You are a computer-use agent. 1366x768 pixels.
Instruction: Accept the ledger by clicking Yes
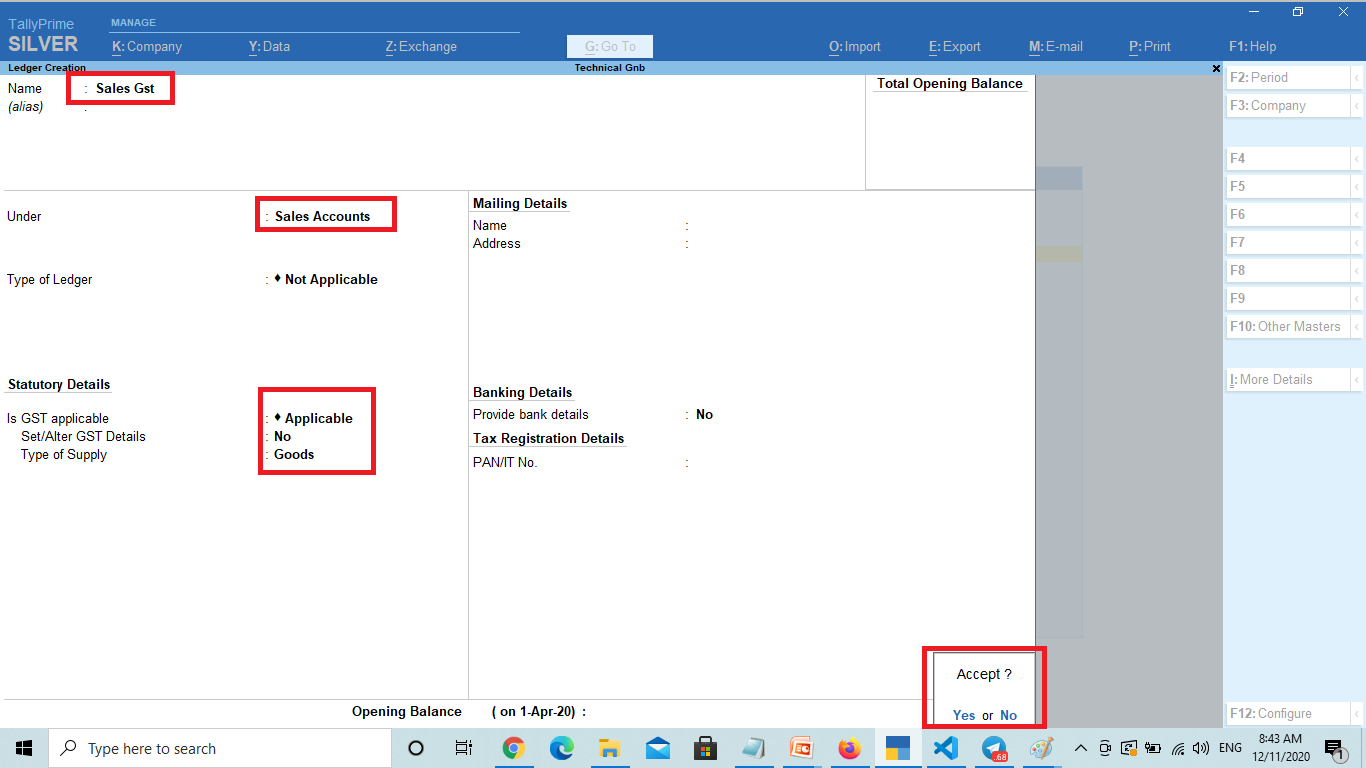pos(963,715)
